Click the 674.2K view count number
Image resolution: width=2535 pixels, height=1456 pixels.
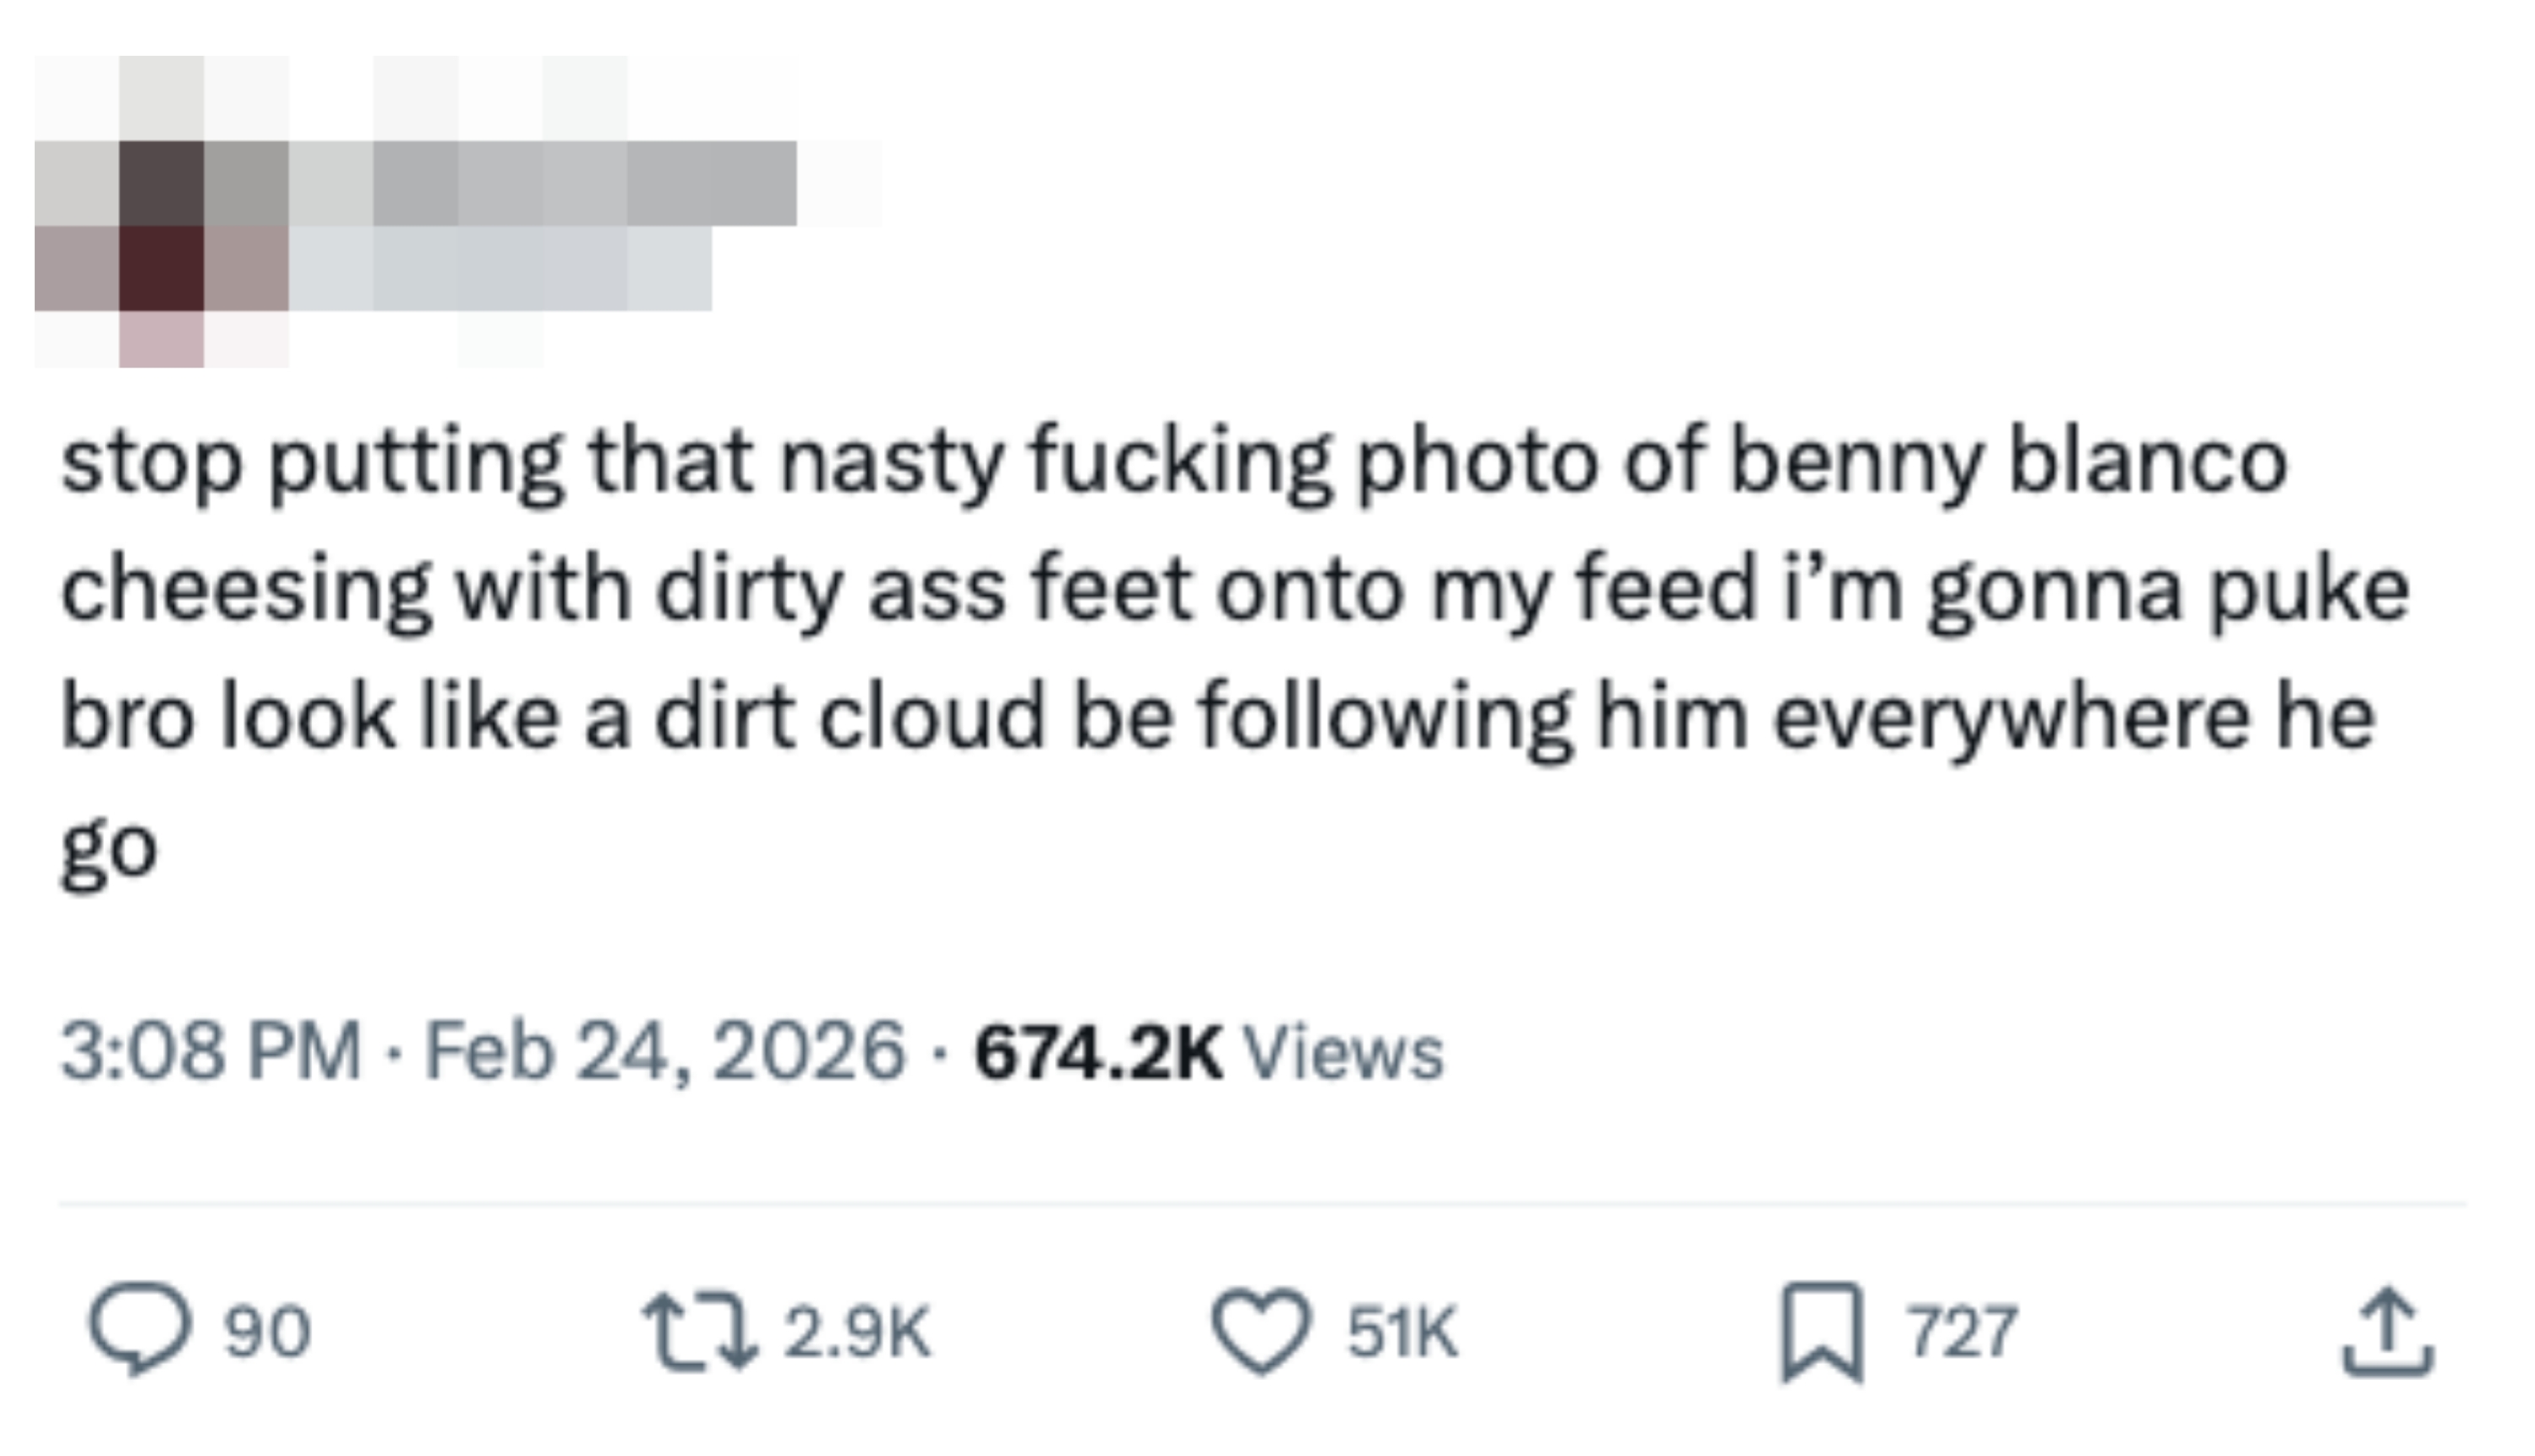pos(1098,1052)
